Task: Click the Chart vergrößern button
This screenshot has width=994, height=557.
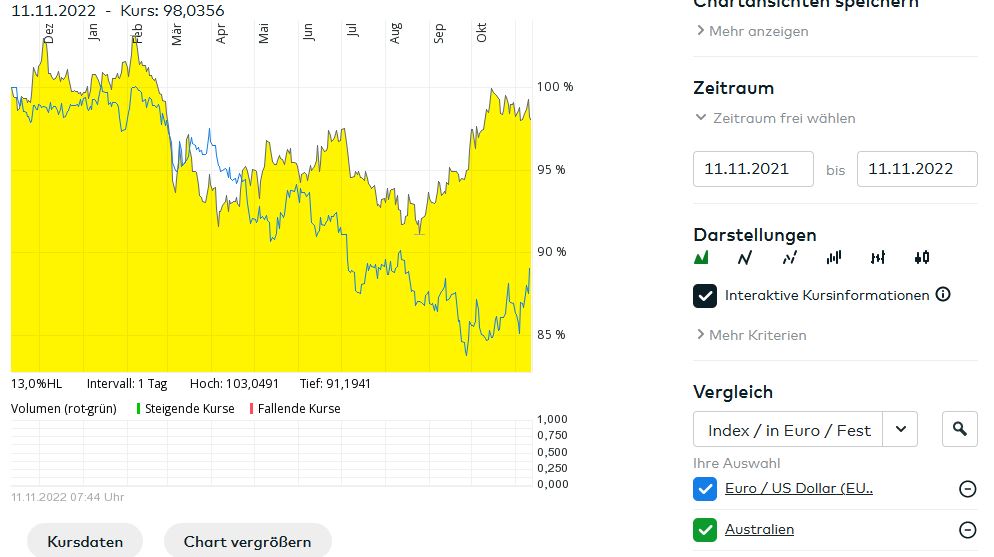Action: (x=247, y=542)
